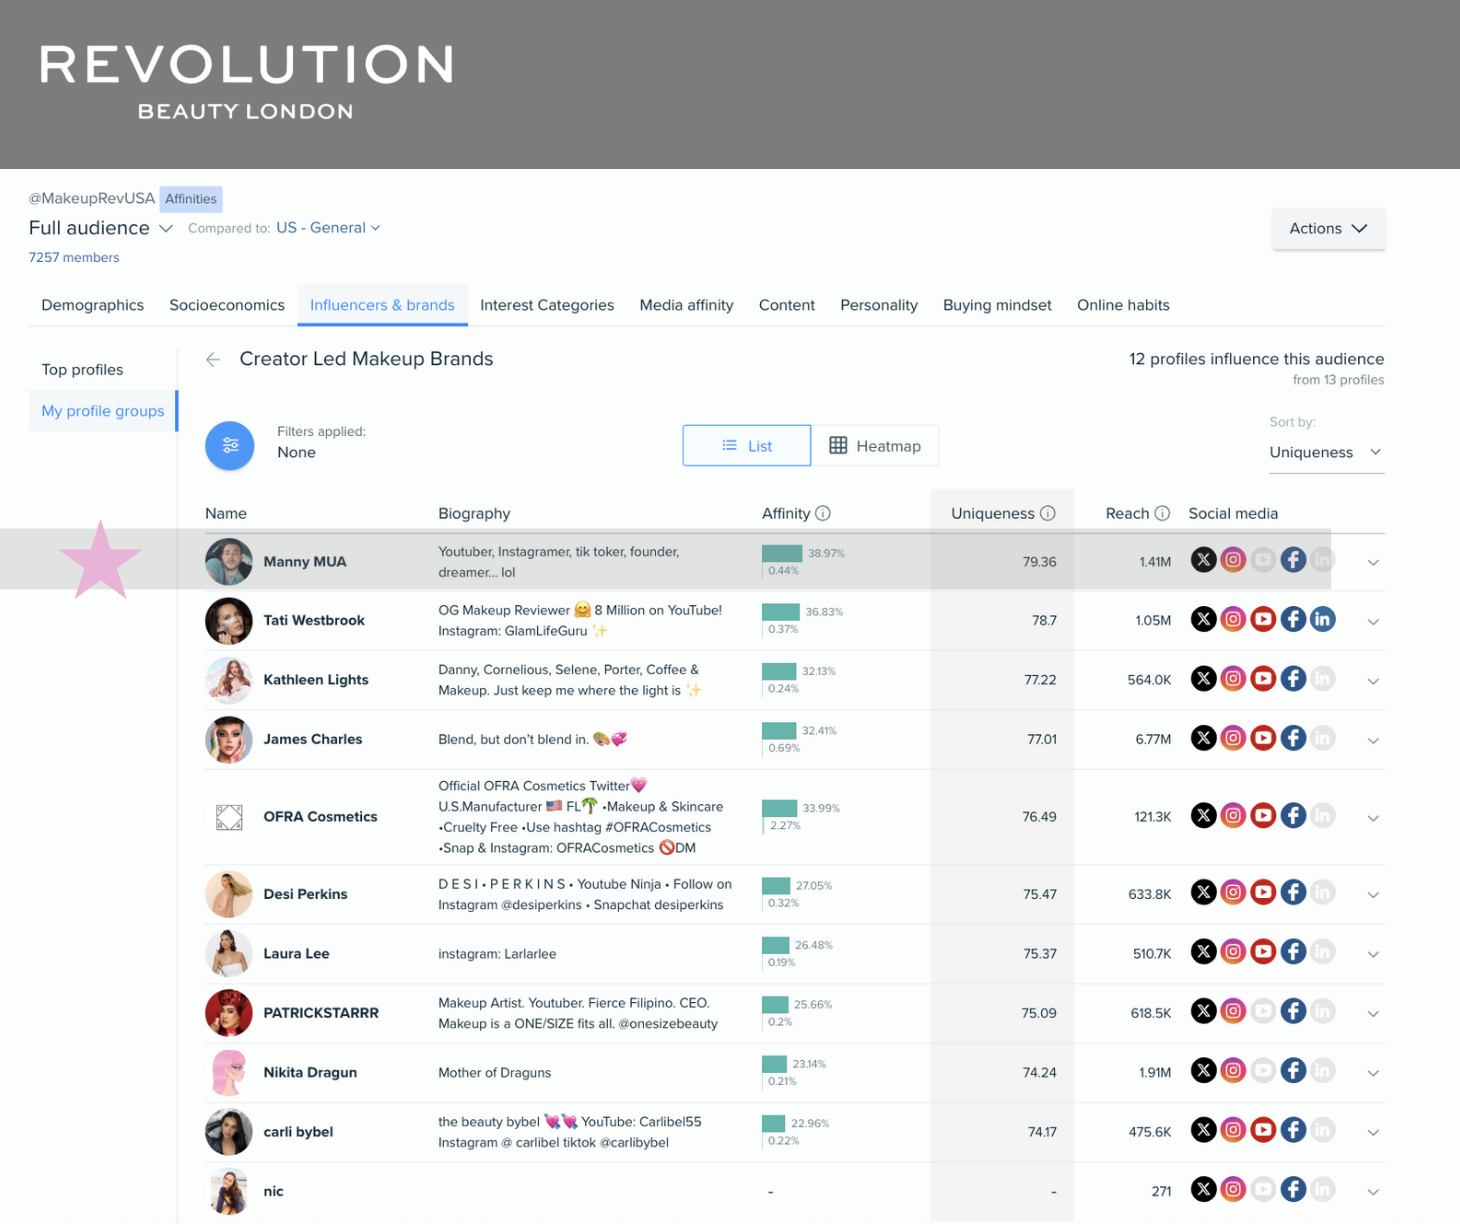Click the Tati Westbrook name
This screenshot has height=1224, width=1460.
(x=314, y=620)
